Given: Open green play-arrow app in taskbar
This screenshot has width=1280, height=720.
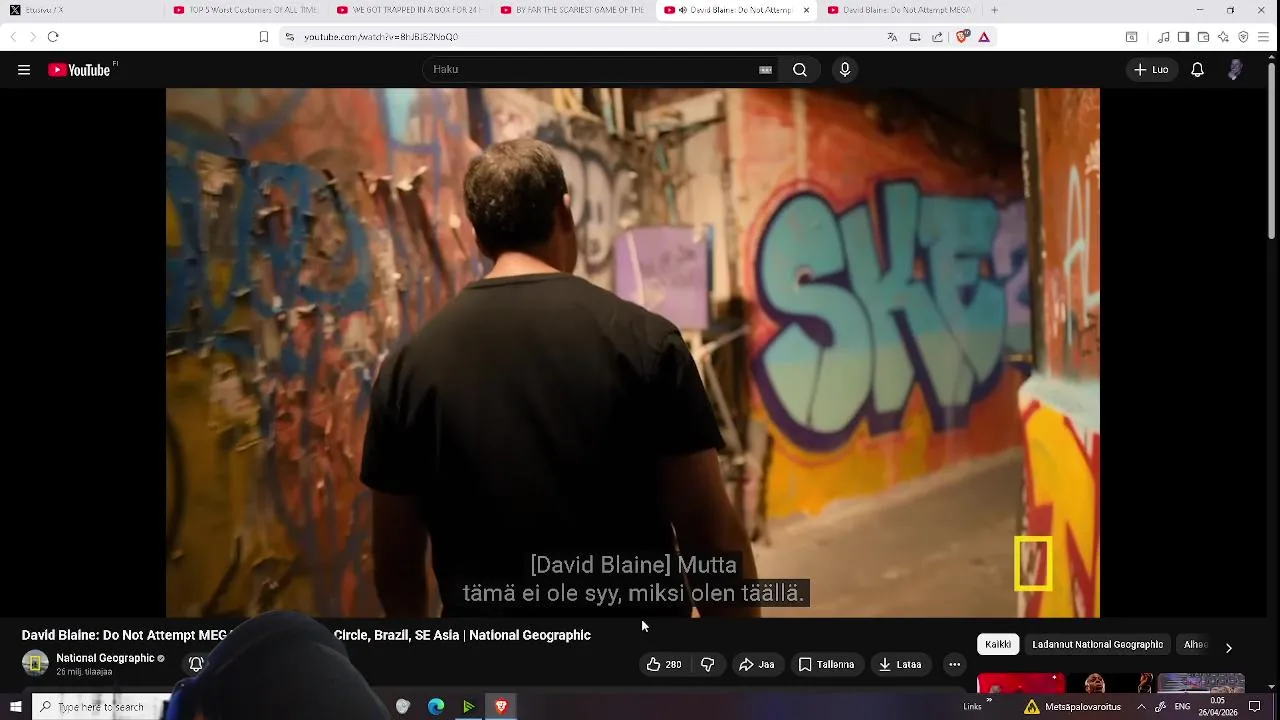Looking at the screenshot, I should 468,707.
